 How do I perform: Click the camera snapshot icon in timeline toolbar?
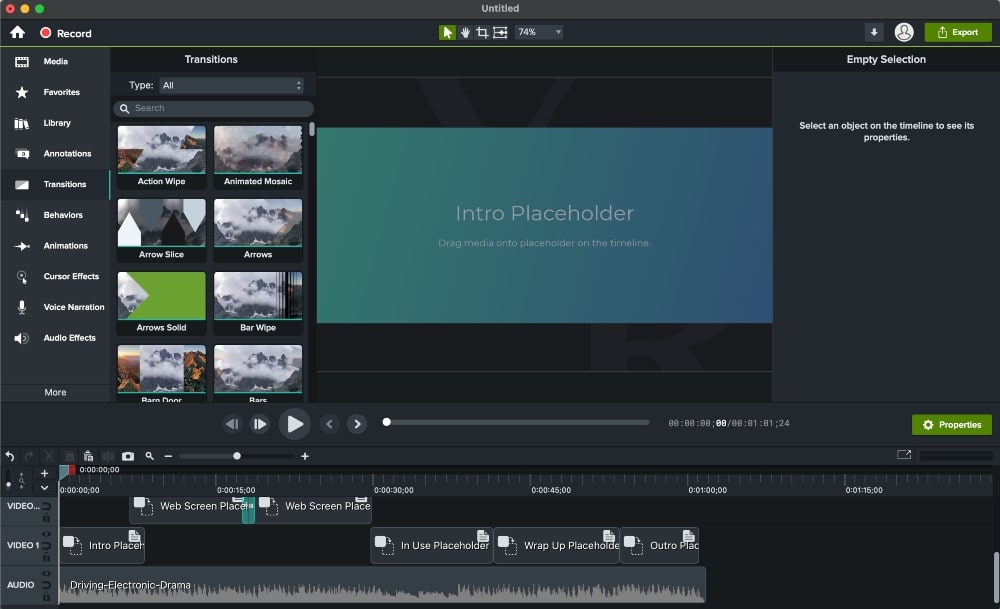(x=128, y=456)
